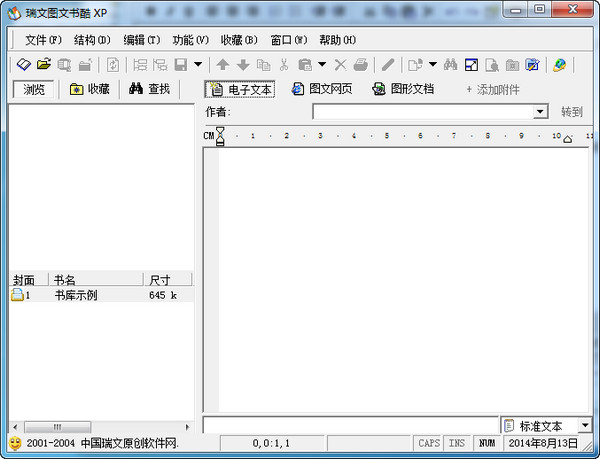Viewport: 600px width, 459px height.
Task: Open the folder icon in toolbar
Action: (44, 64)
